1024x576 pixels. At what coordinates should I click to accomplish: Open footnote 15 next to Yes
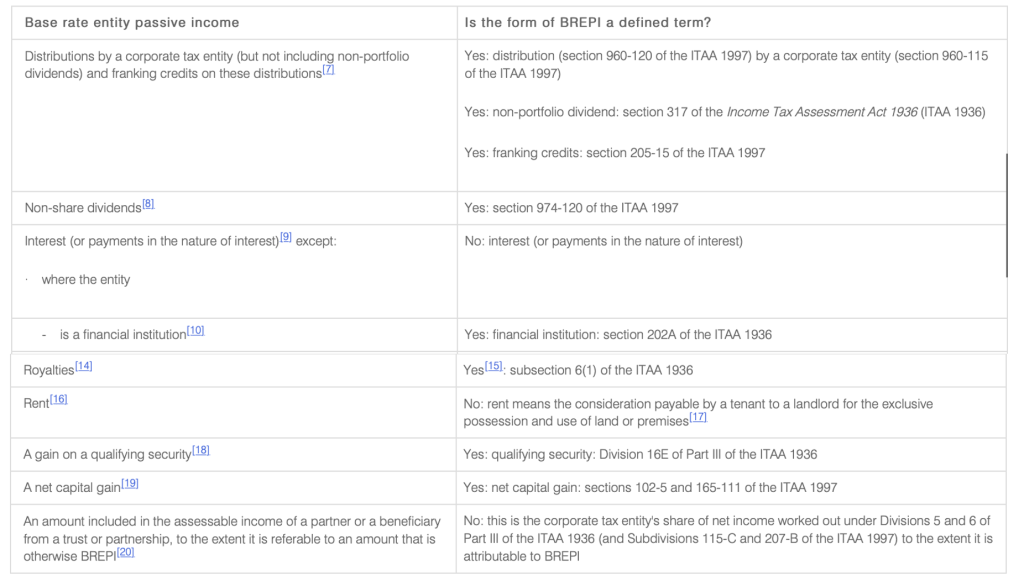tap(493, 367)
